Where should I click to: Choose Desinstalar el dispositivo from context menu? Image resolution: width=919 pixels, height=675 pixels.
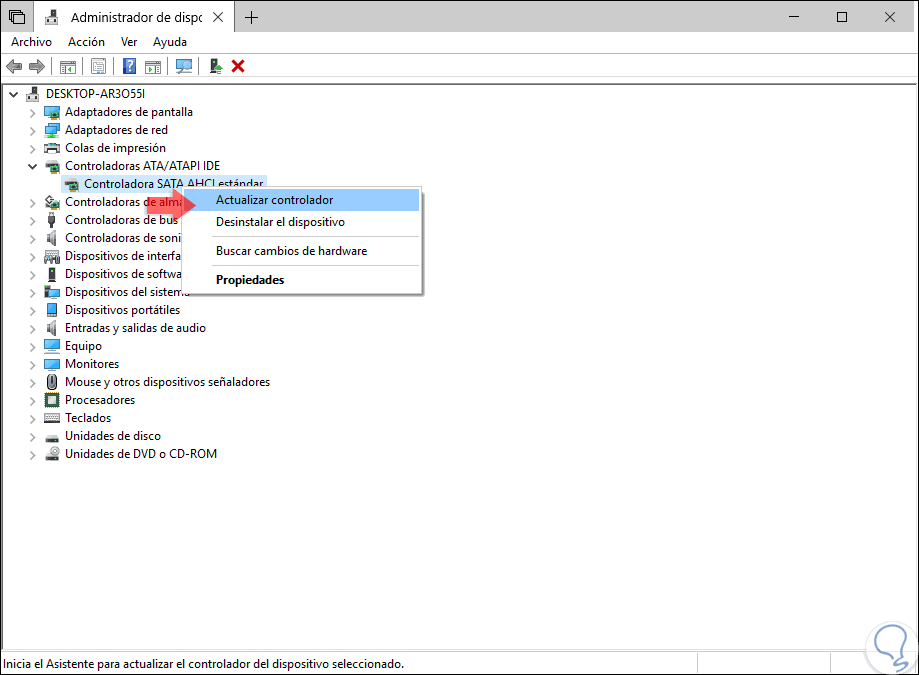tap(302, 222)
